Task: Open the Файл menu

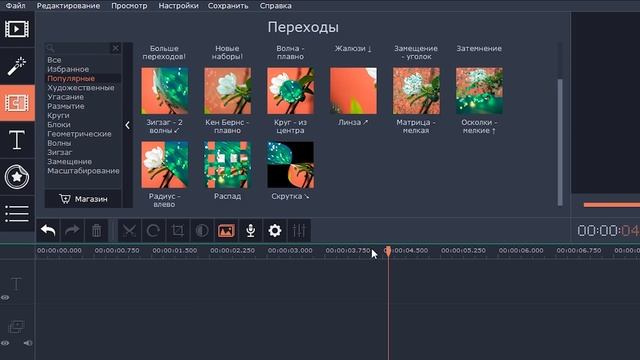Action: click(16, 6)
